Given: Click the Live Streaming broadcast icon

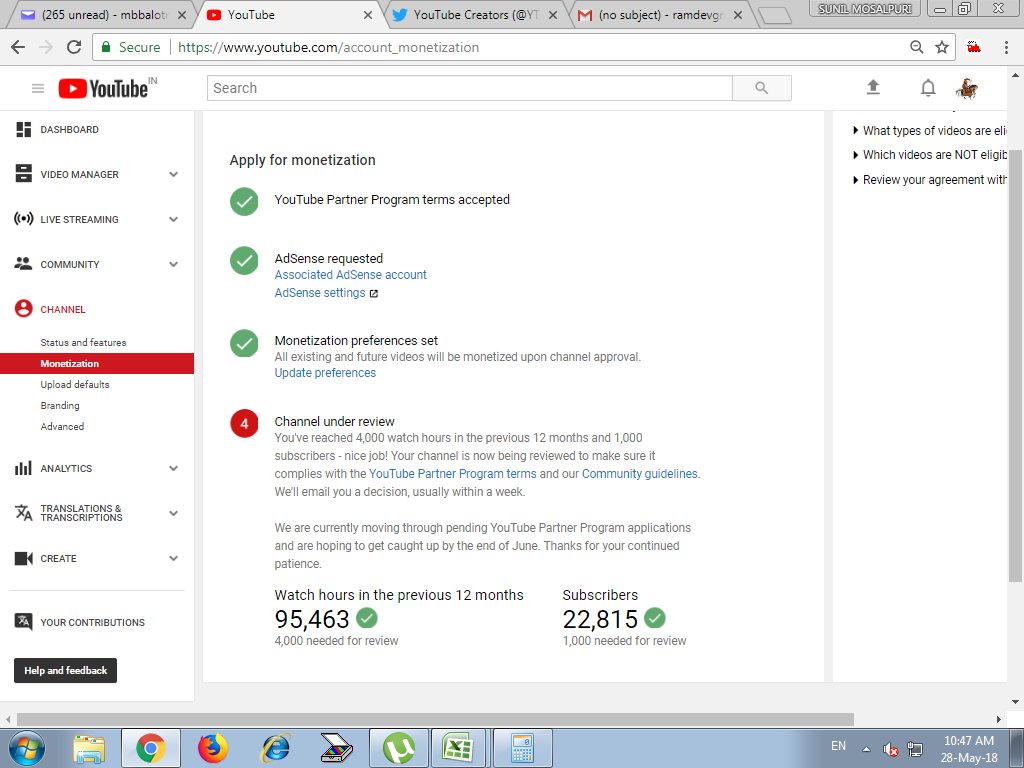Looking at the screenshot, I should [x=24, y=219].
